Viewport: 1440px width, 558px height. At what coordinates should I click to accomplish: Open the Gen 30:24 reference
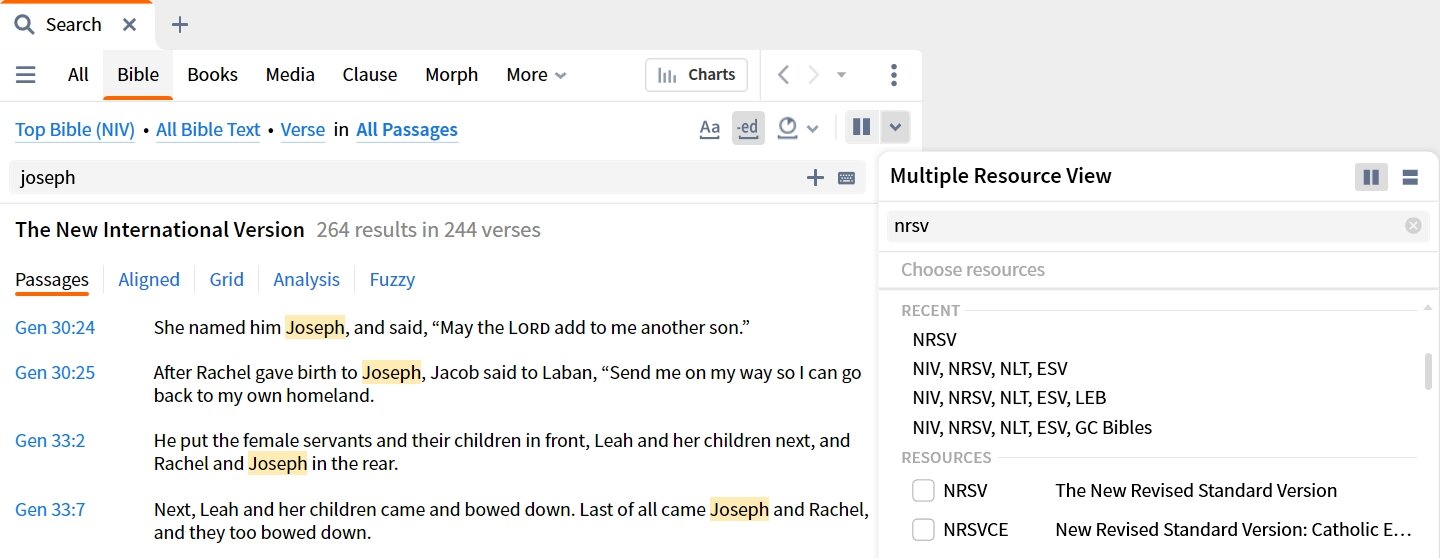click(55, 328)
